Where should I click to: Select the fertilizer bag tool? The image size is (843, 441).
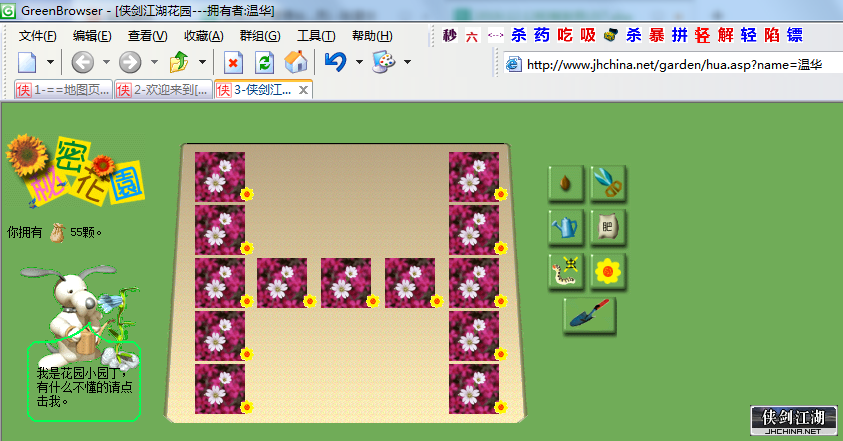coord(608,227)
